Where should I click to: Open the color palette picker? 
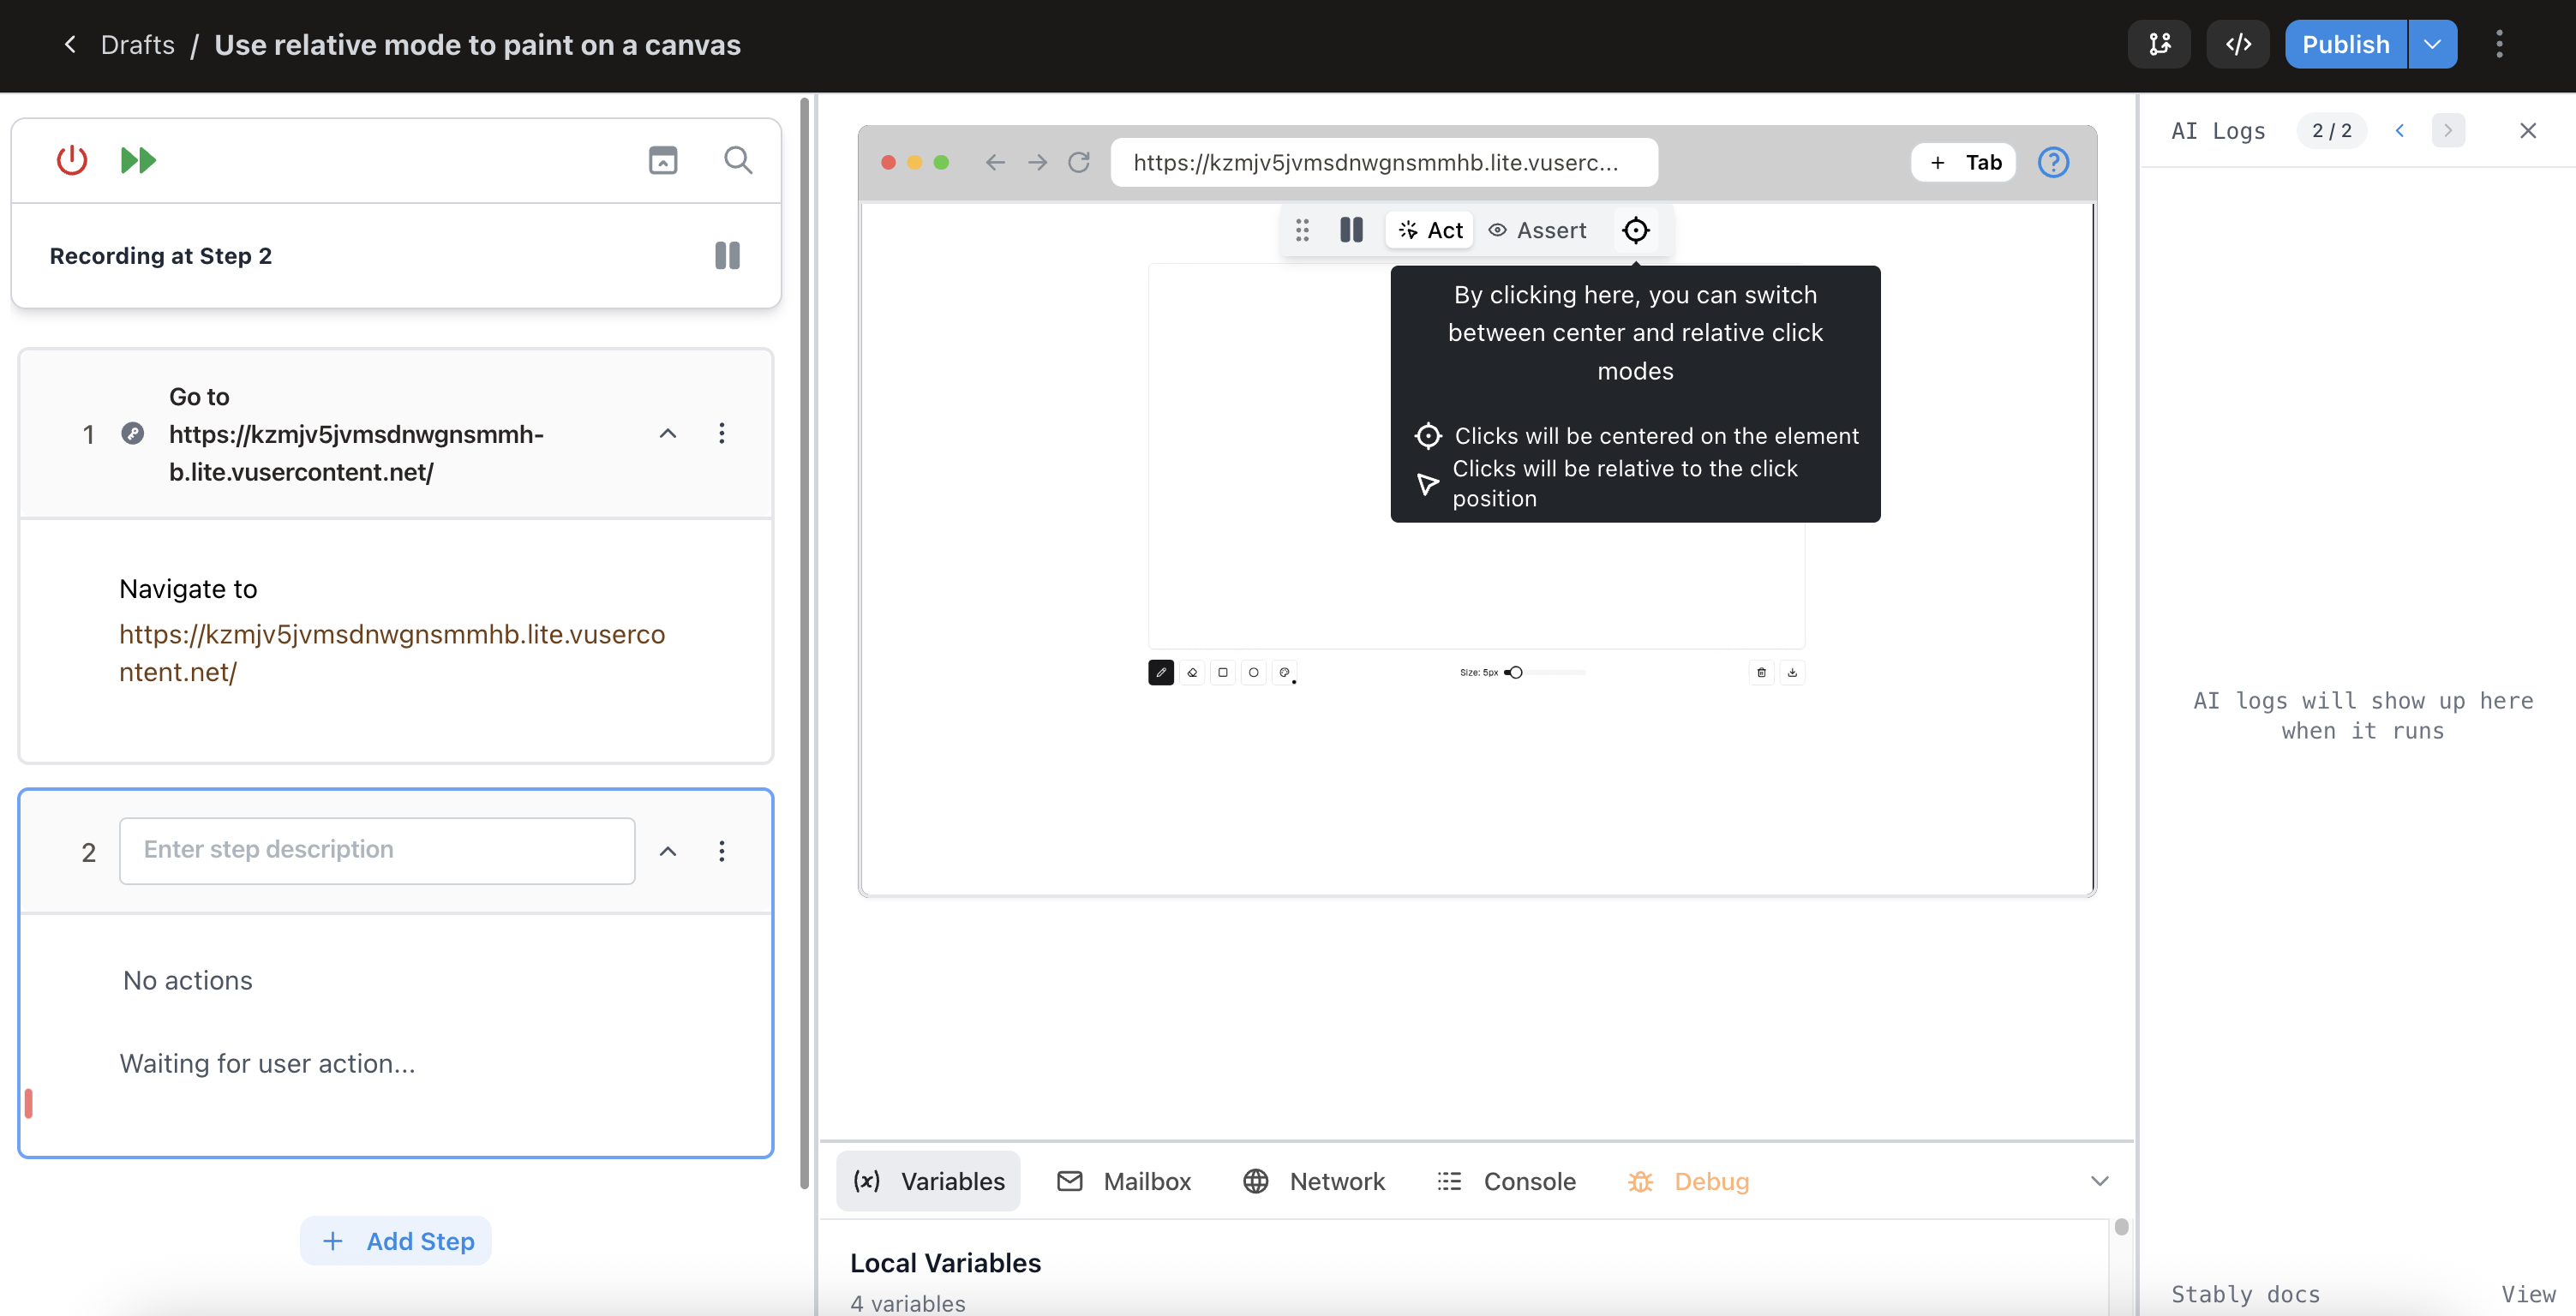1284,673
